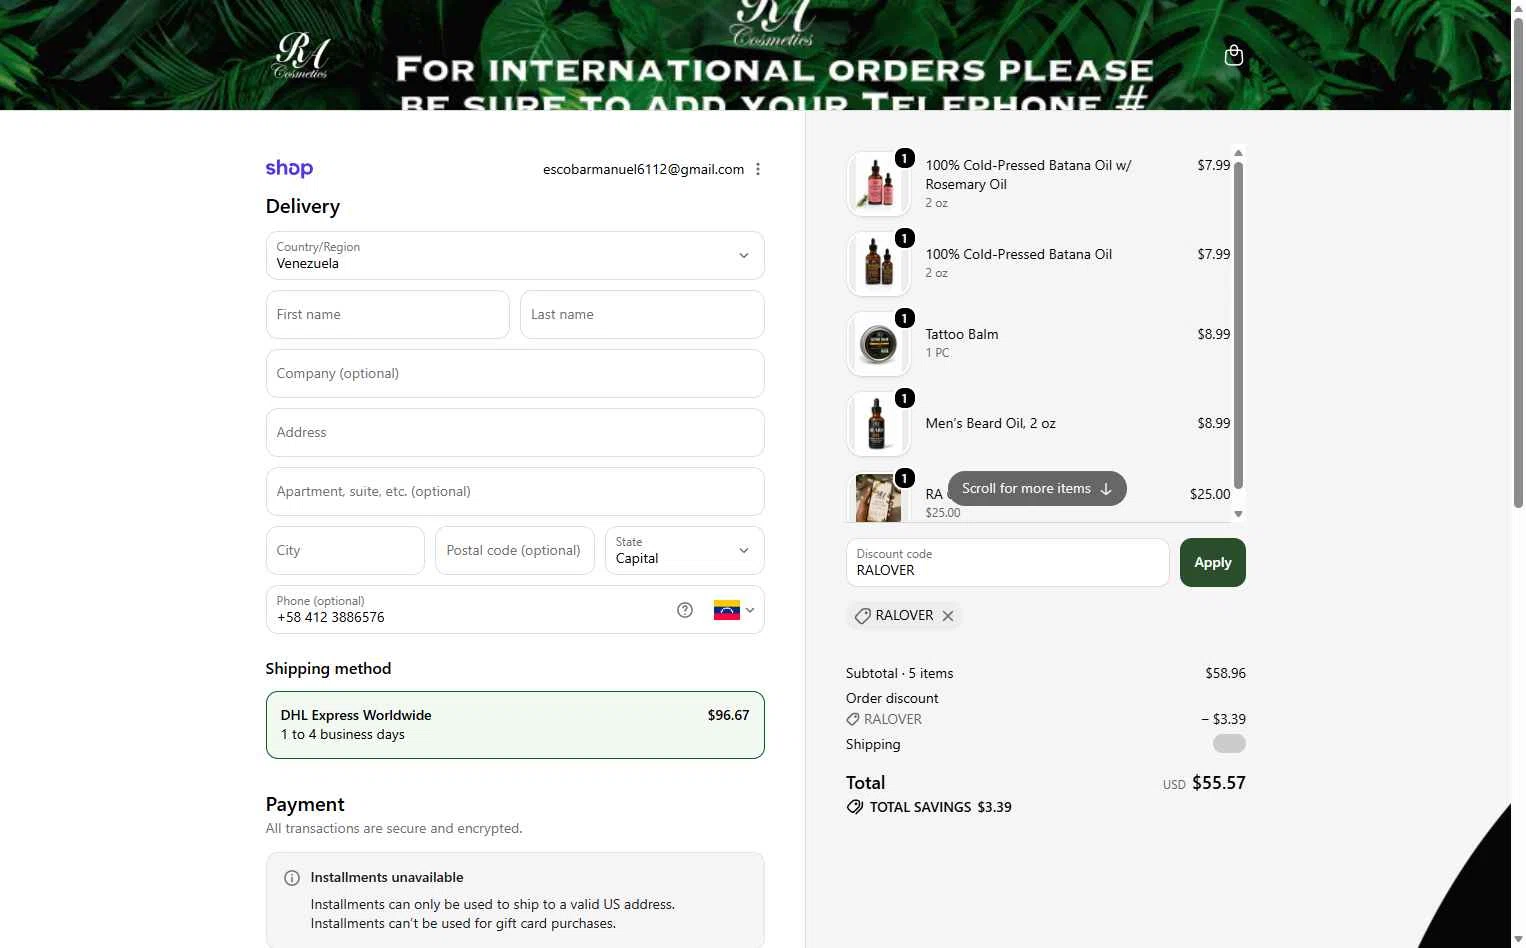
Task: Open the shopping bag cart icon
Action: pos(1233,55)
